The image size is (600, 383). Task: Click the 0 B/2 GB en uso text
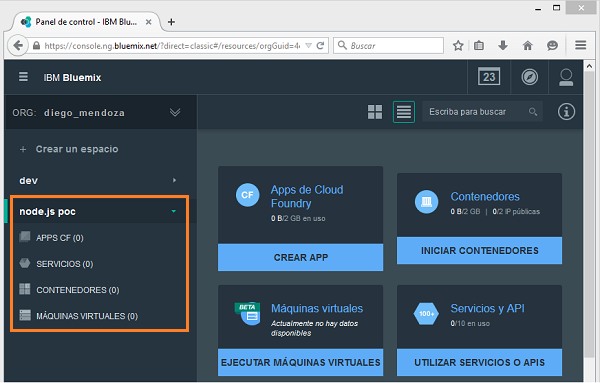pos(298,218)
